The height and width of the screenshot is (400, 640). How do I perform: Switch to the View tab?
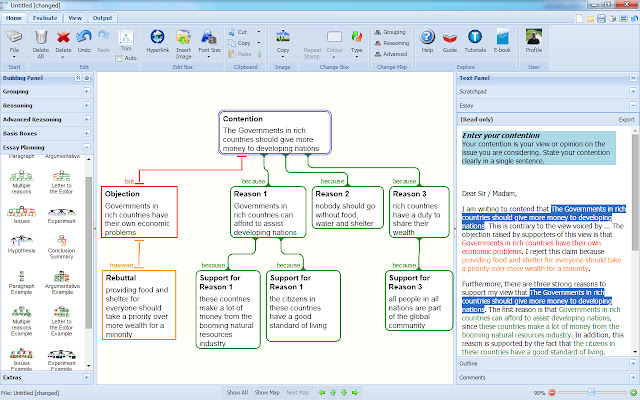coord(75,18)
